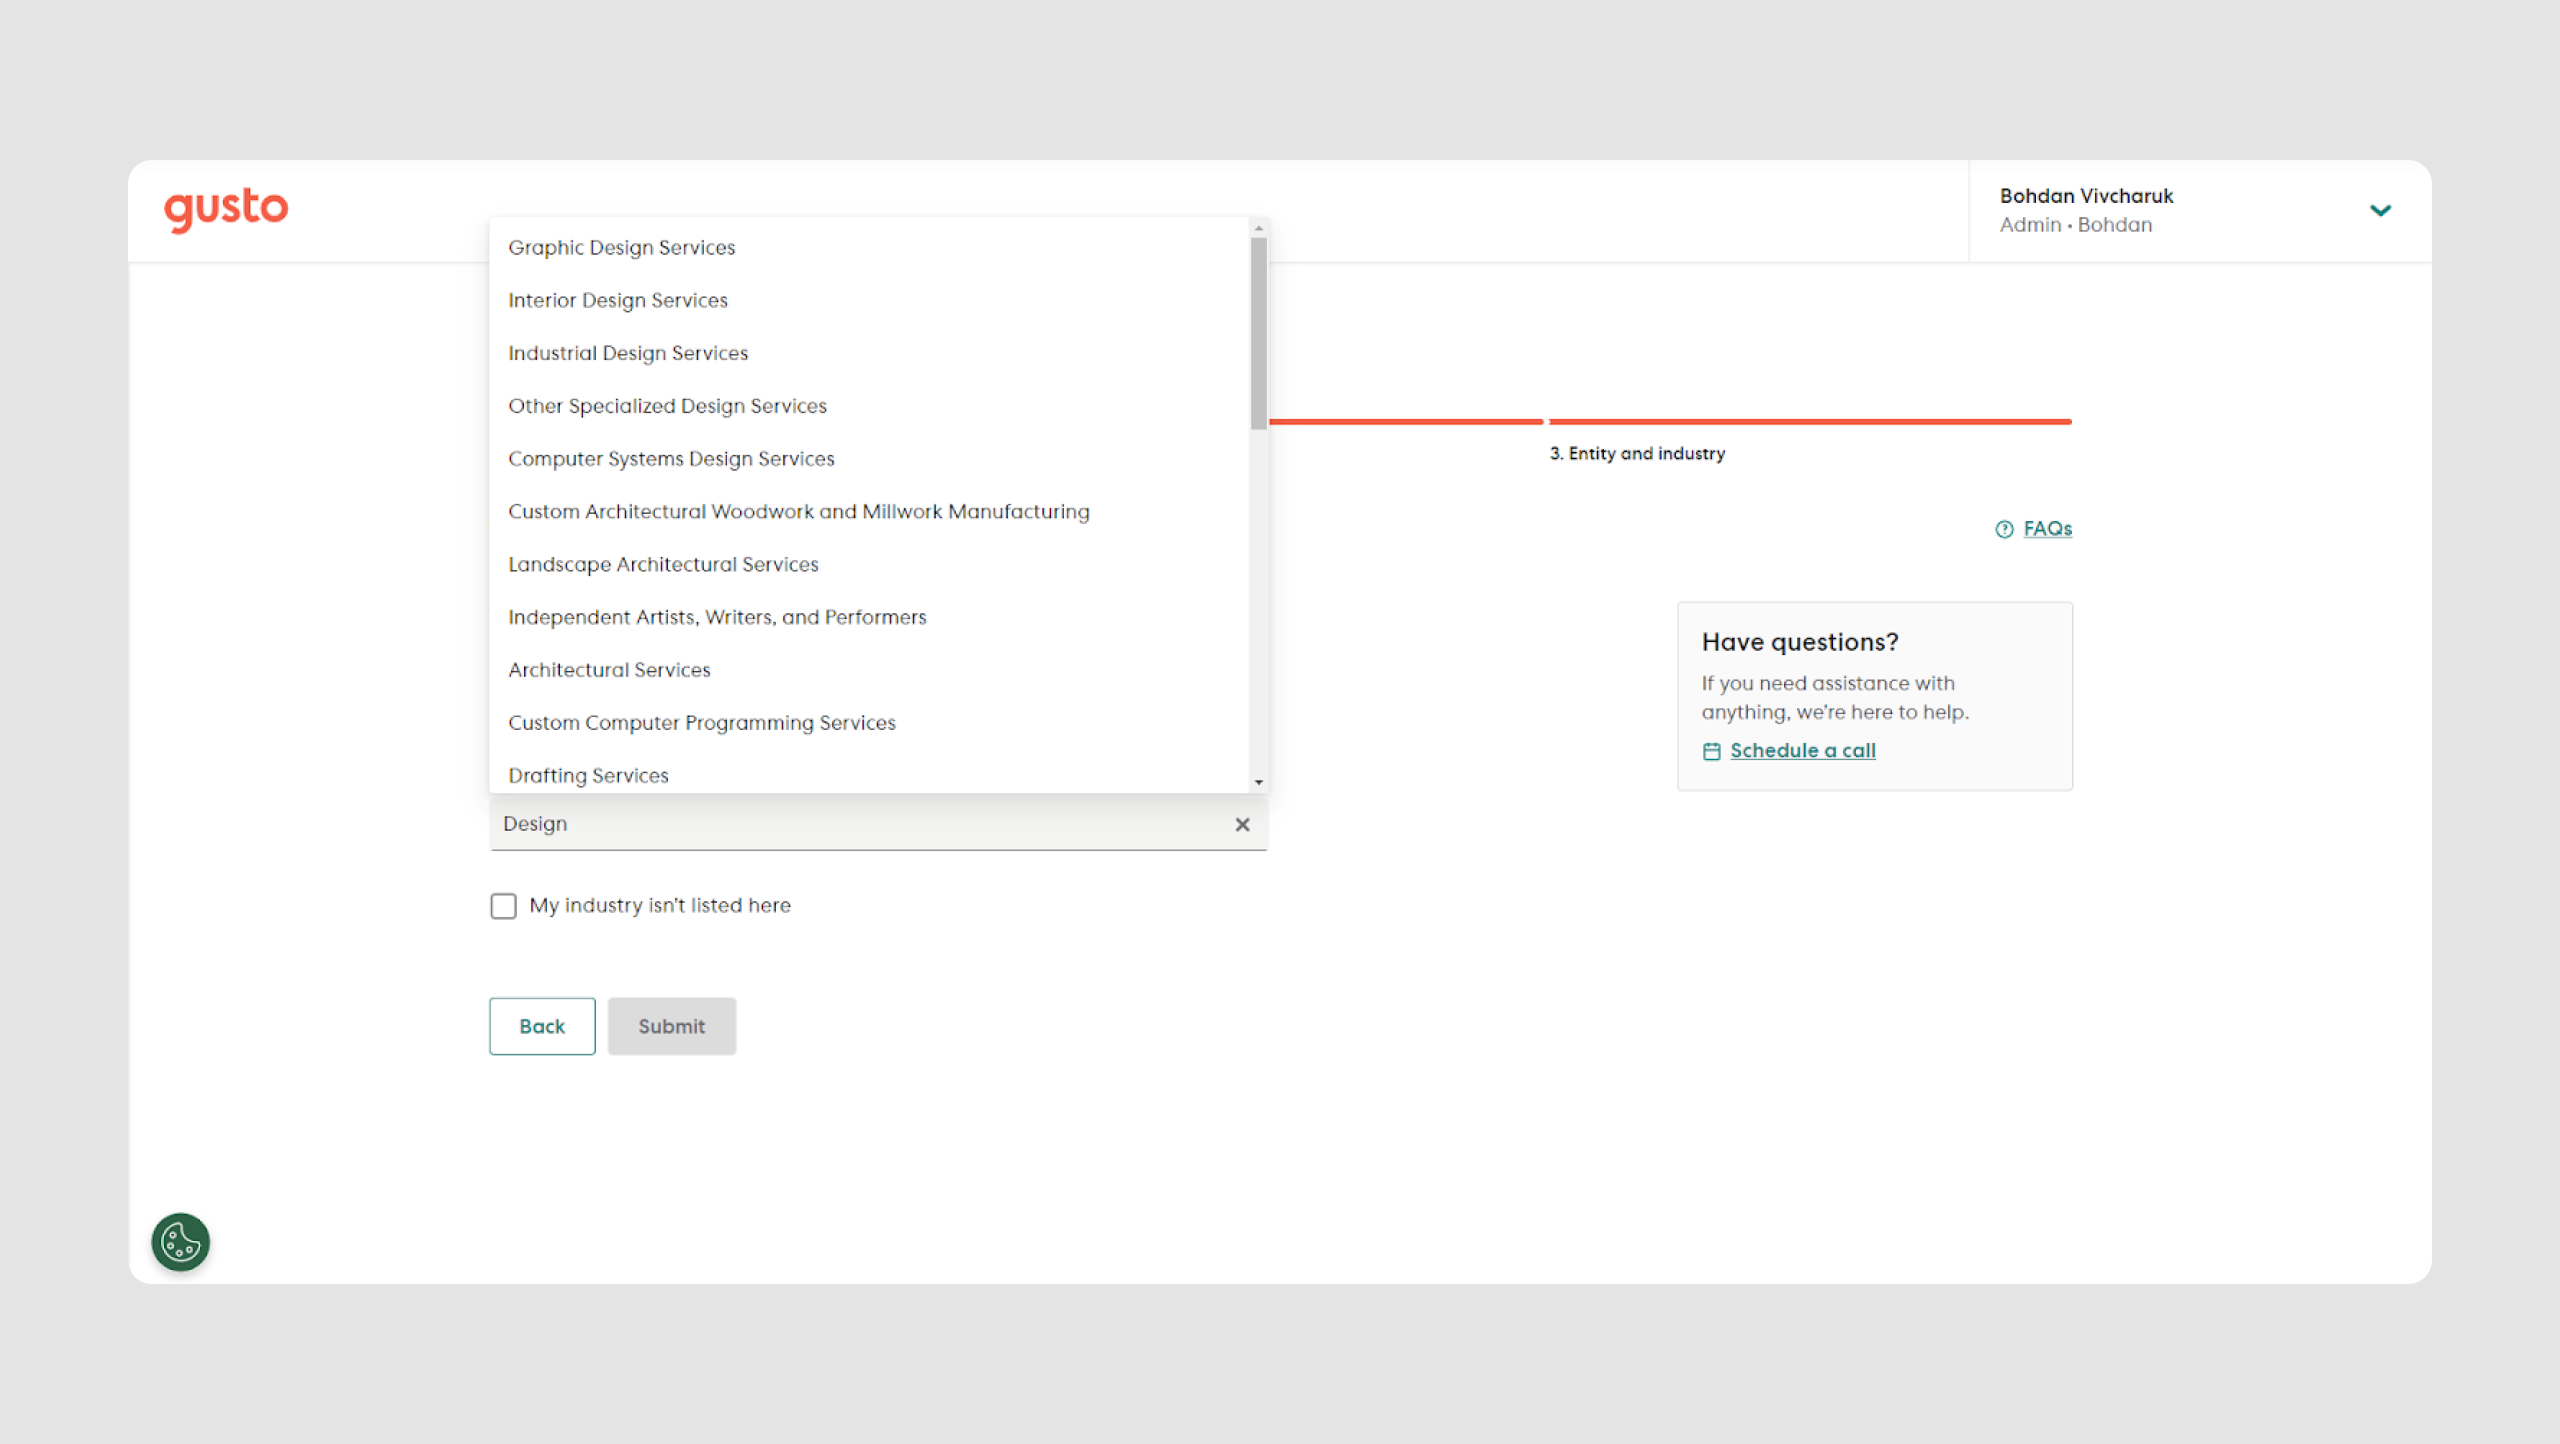Choose Industrial Design Services
This screenshot has width=2560, height=1444.
[x=869, y=353]
